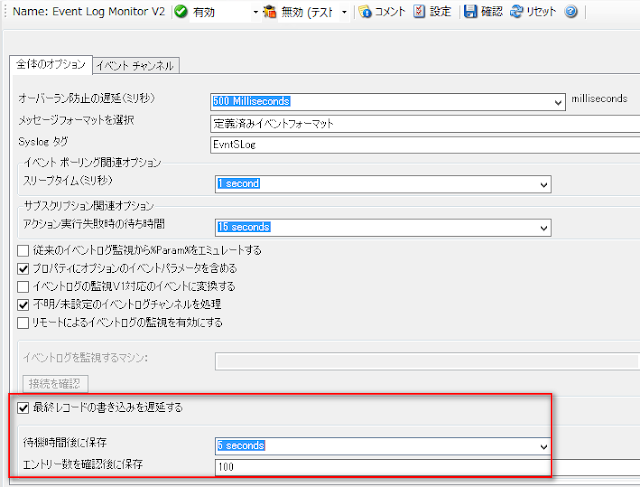Open the 設定 settings toolbar item
Screen dimensions: 640x487
[x=432, y=11]
